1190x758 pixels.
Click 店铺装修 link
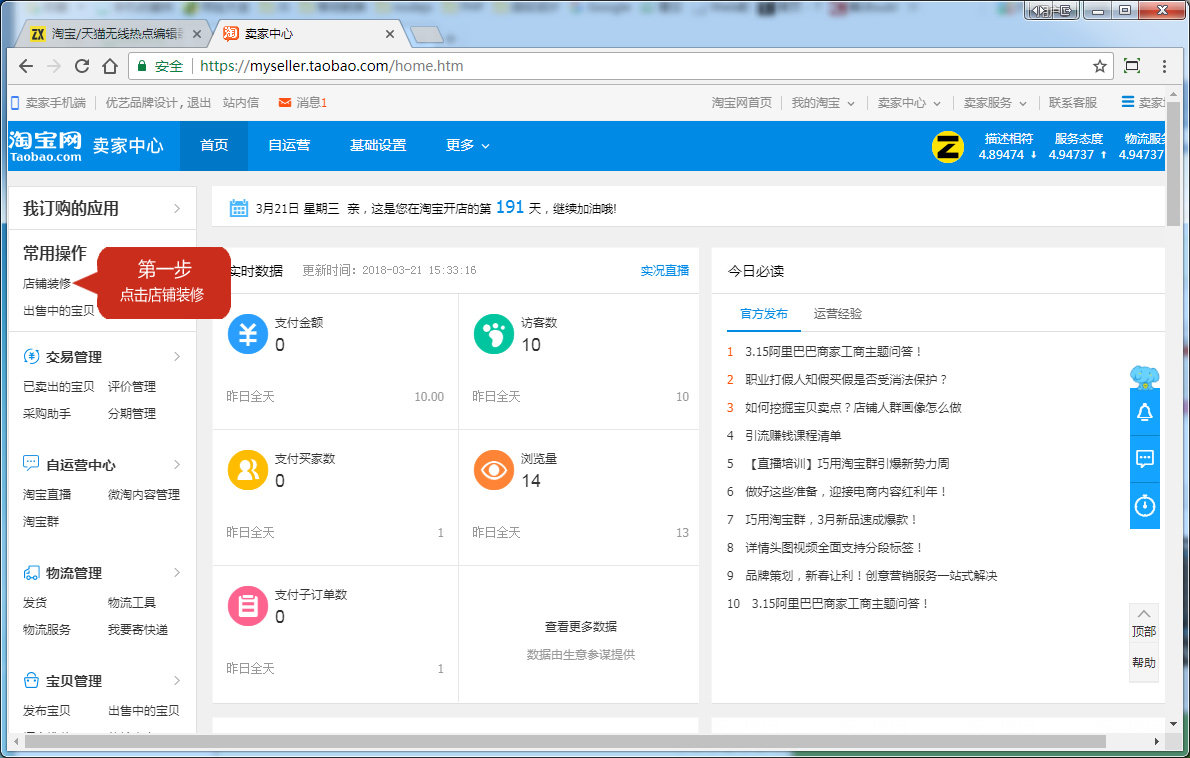pos(47,283)
